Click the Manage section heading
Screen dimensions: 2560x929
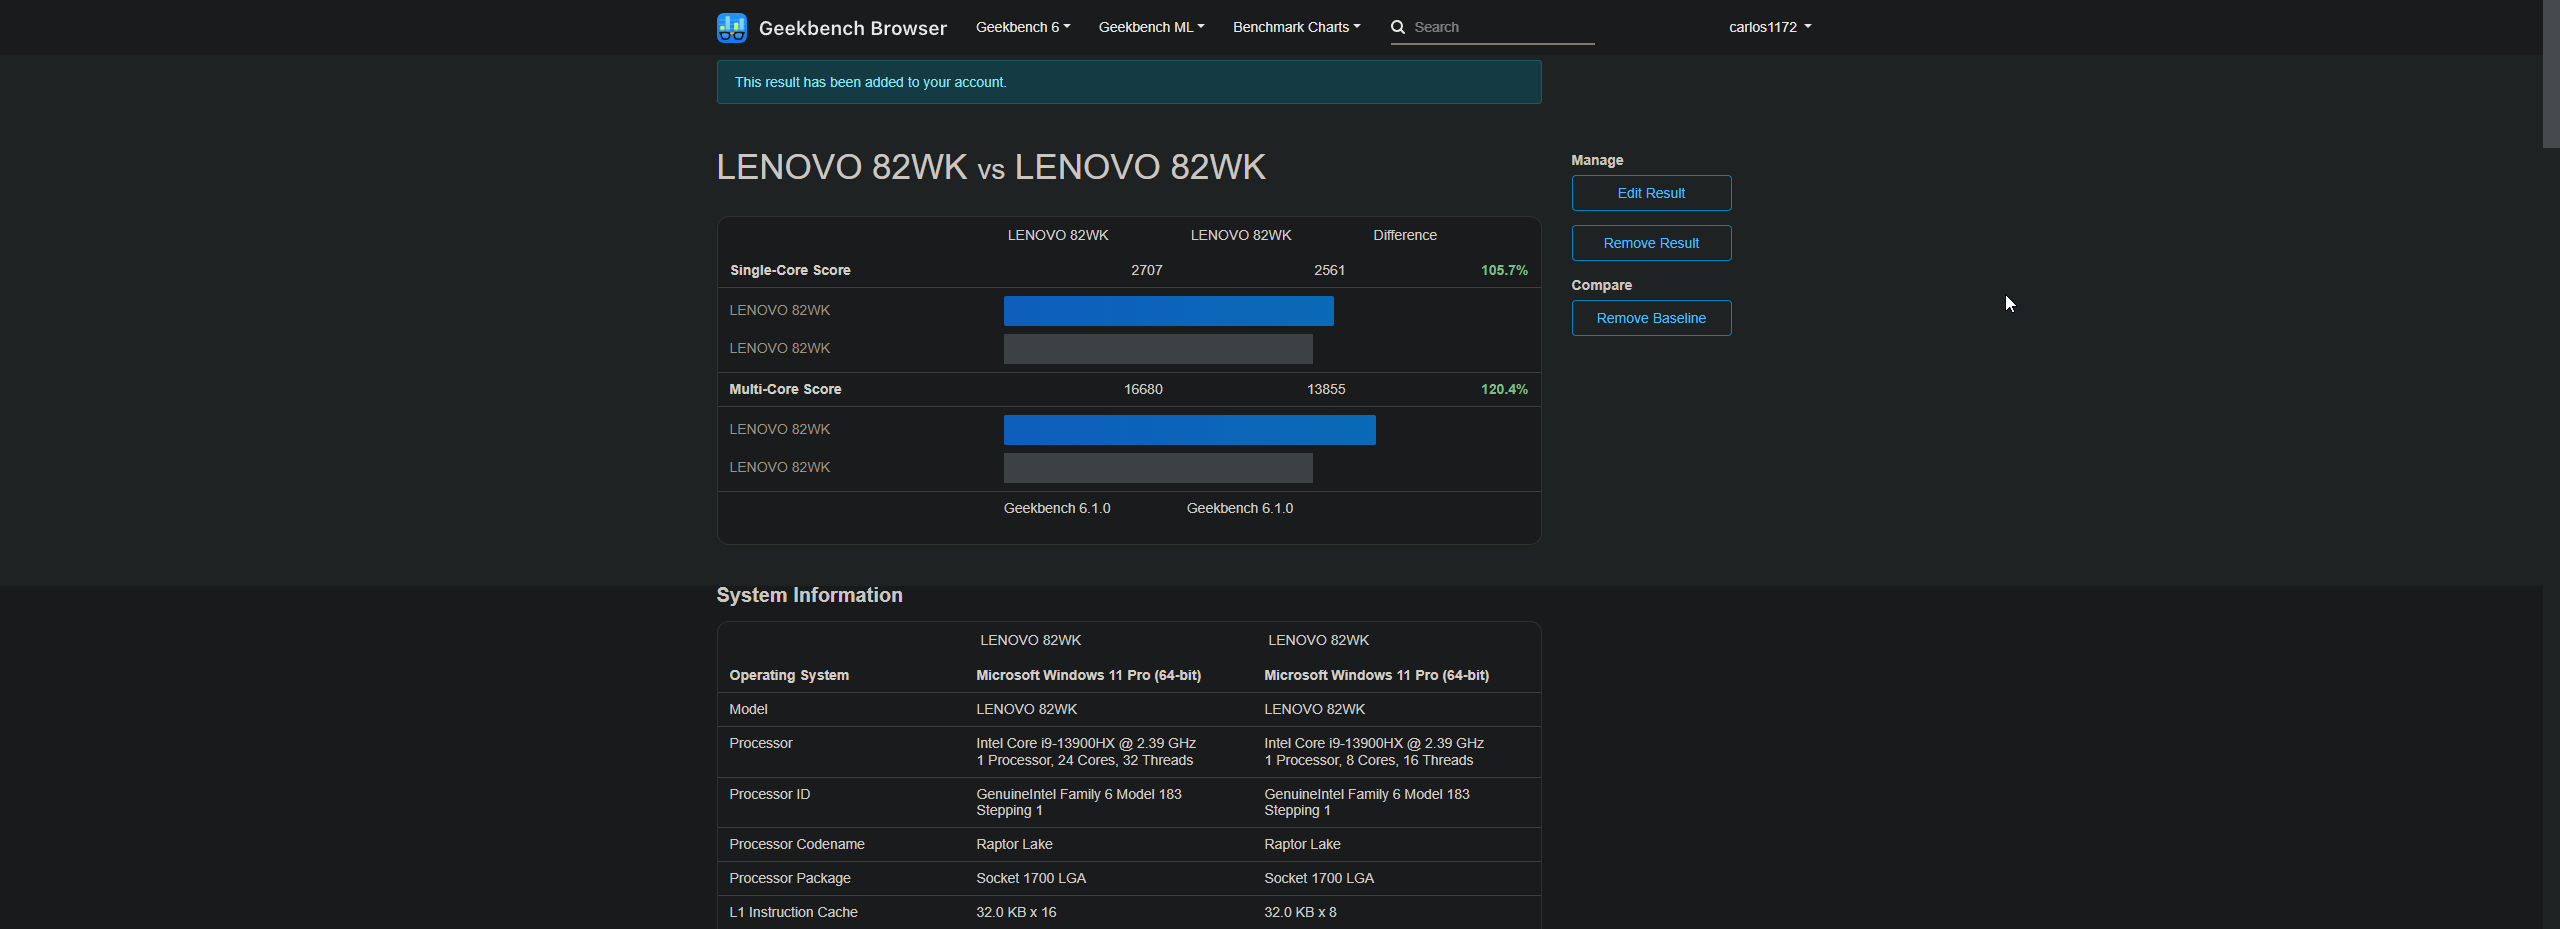(x=1597, y=160)
